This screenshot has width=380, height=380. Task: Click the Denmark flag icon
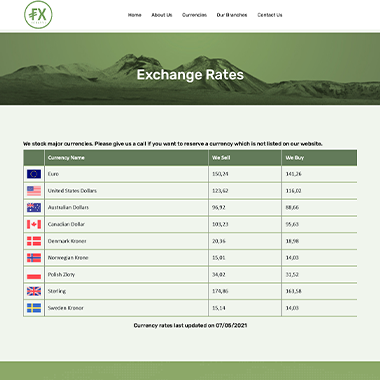click(x=34, y=241)
